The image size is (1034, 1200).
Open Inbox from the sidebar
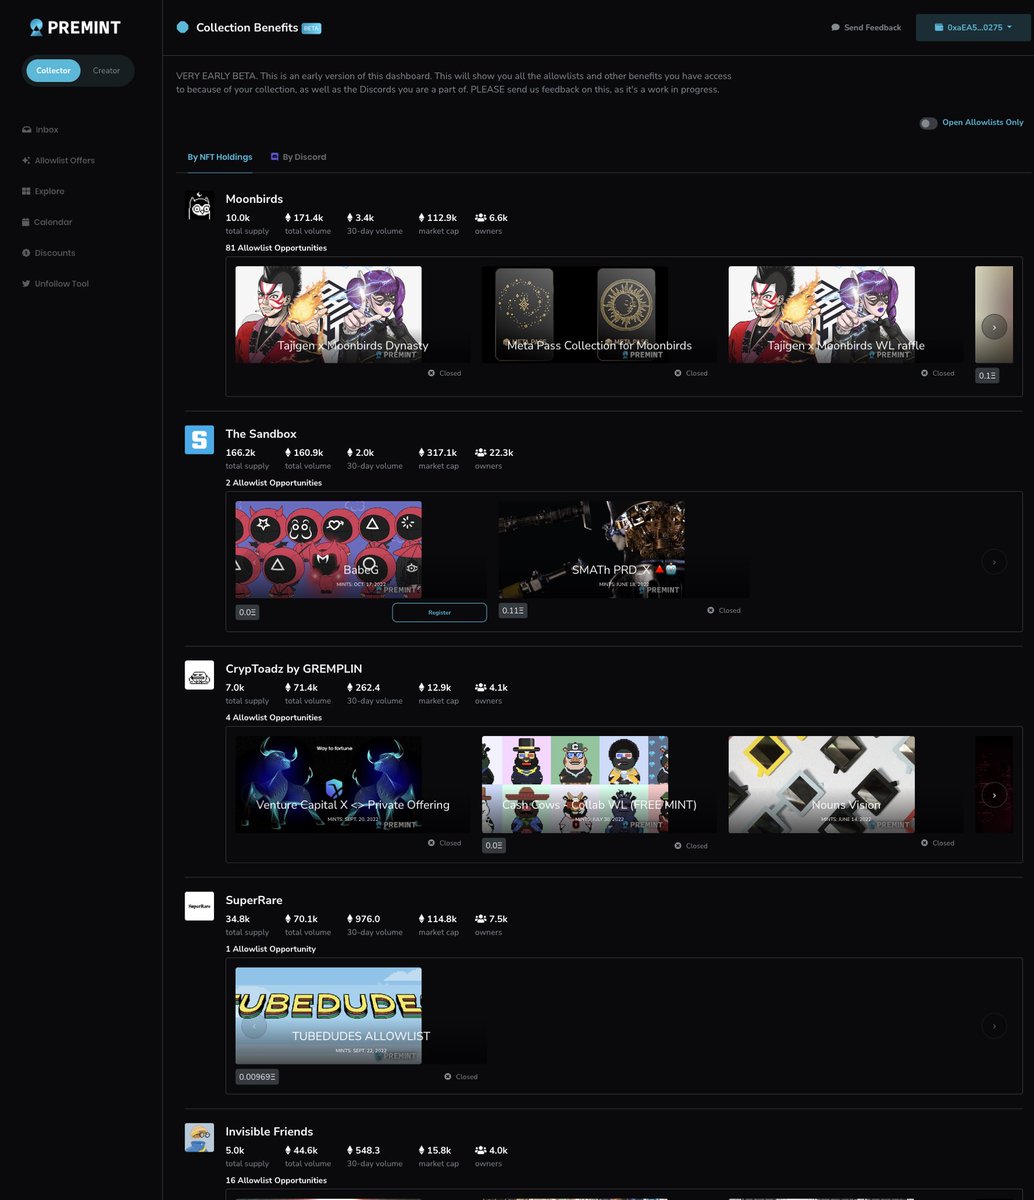[40, 129]
